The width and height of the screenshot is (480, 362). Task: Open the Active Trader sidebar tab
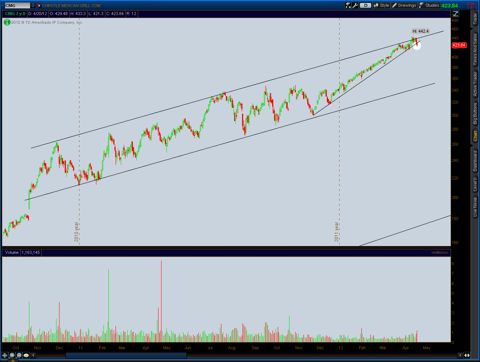click(475, 85)
